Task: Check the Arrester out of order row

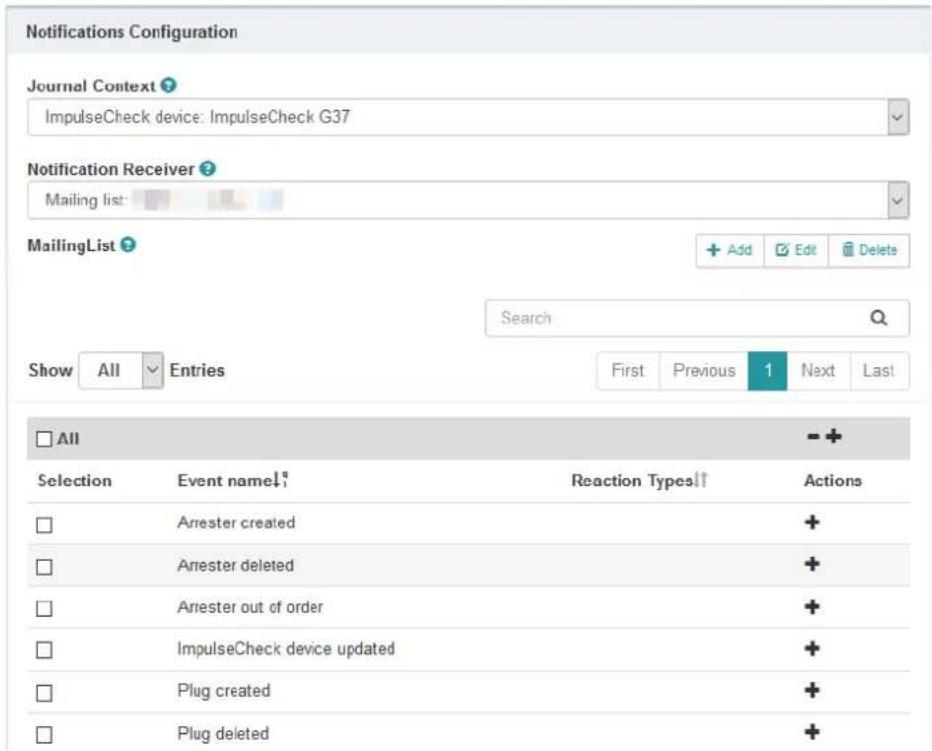Action: coord(45,609)
